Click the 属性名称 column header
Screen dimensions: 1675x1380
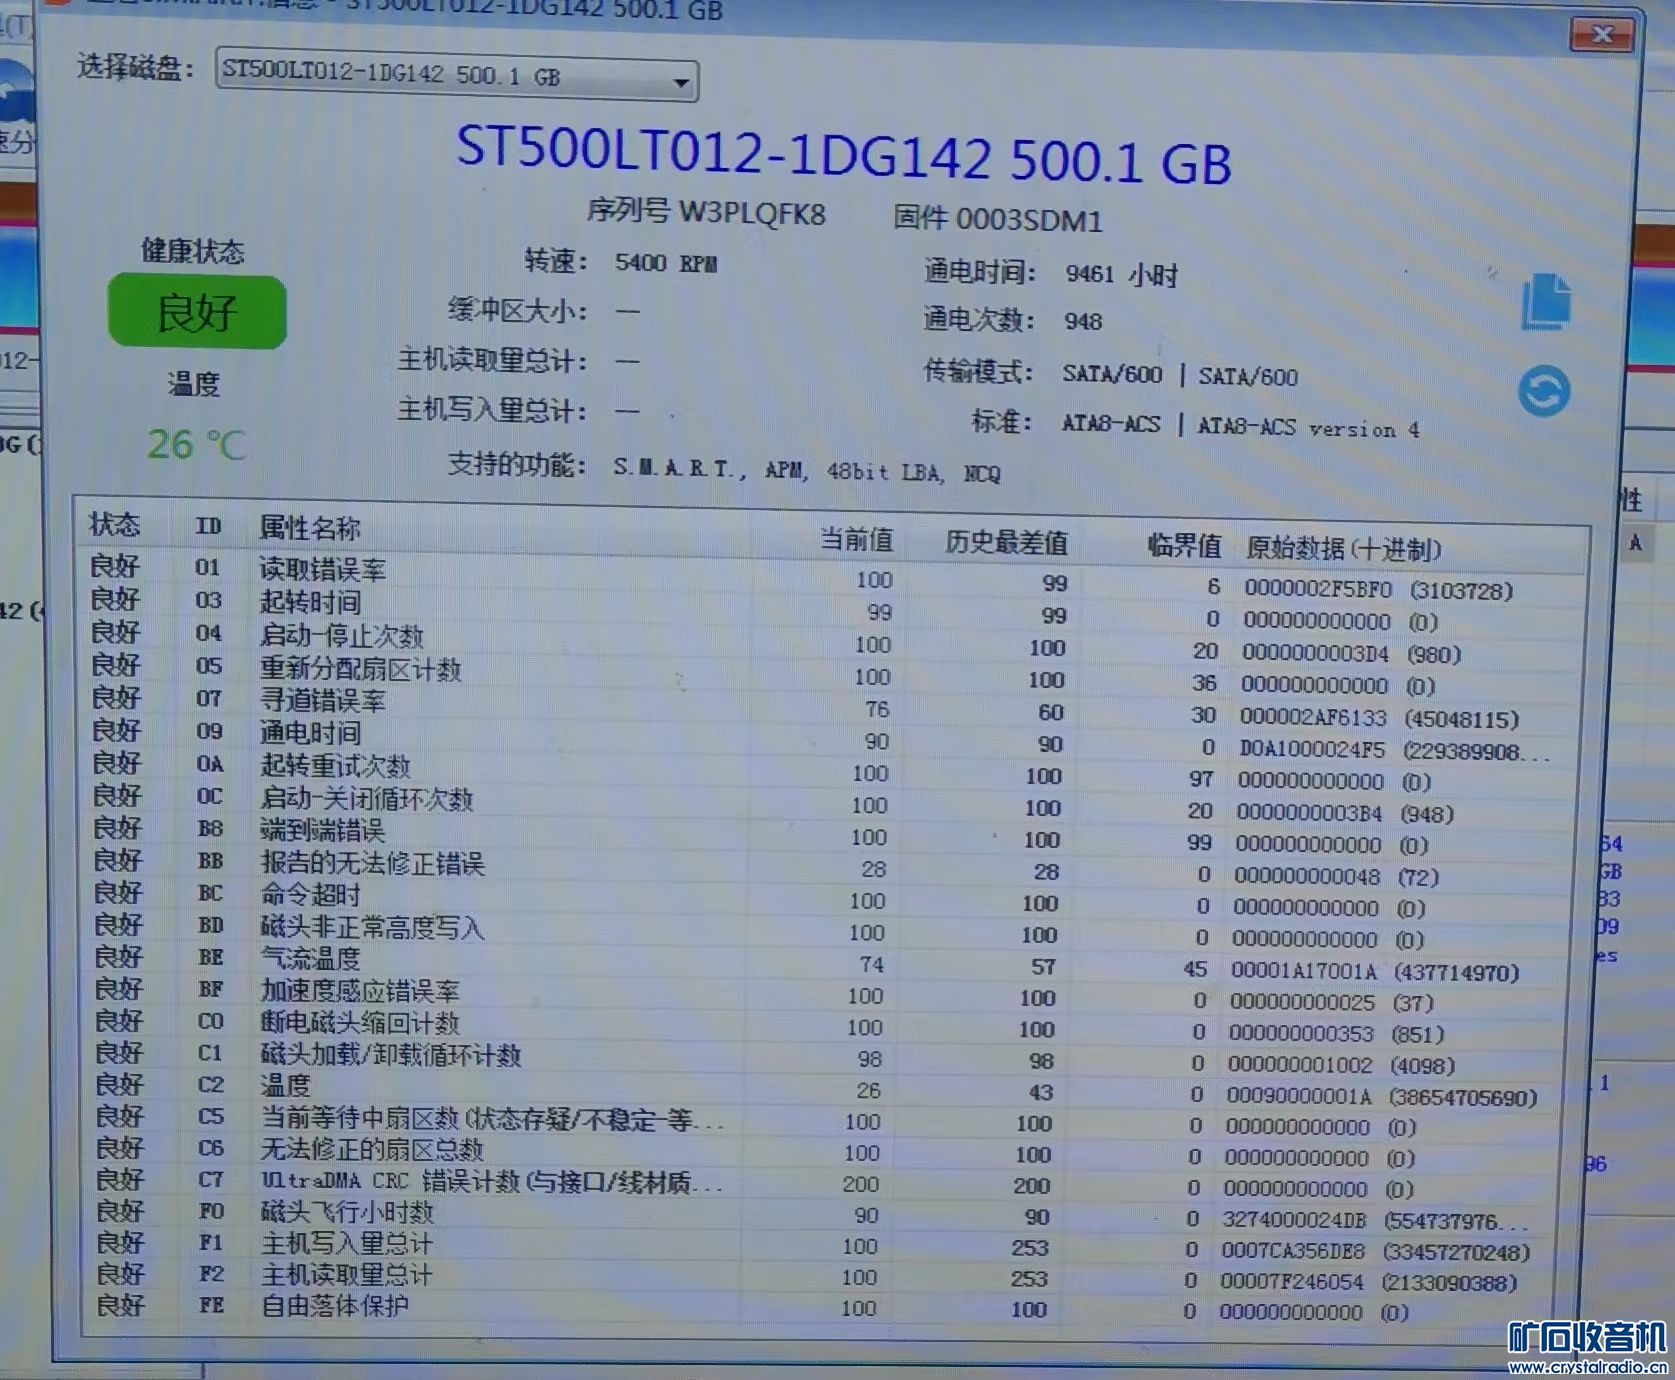pyautogui.click(x=310, y=528)
